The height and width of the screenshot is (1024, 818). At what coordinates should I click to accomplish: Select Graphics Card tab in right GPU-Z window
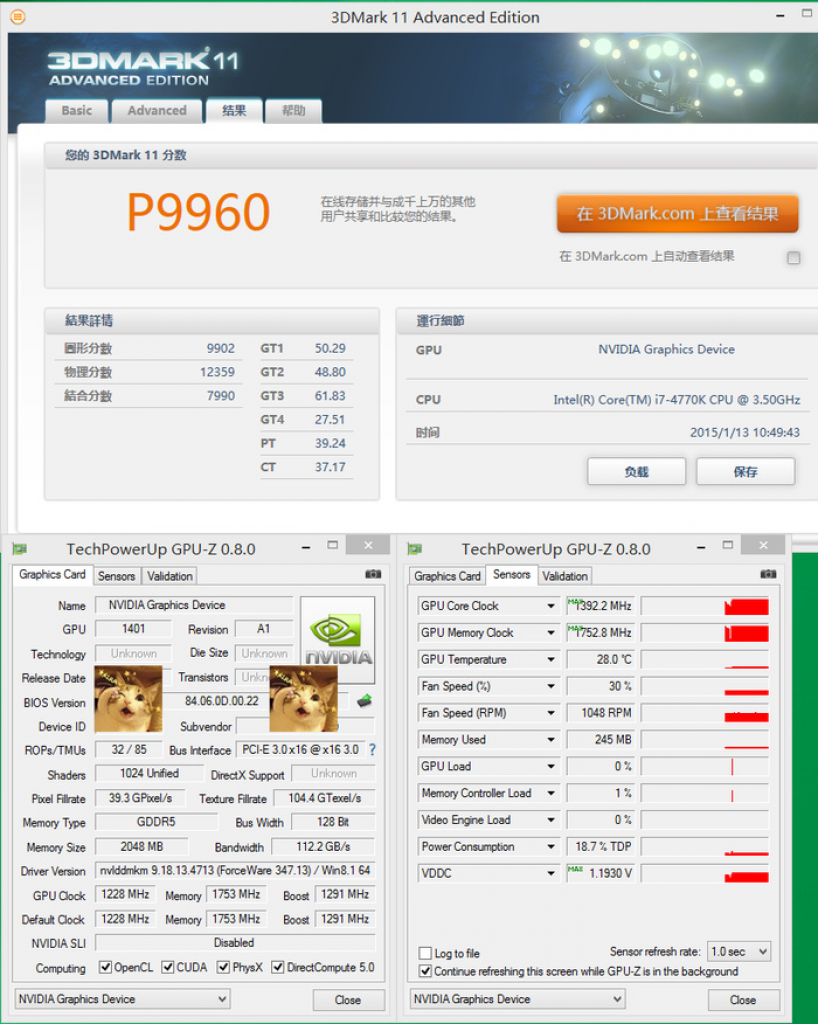(447, 576)
